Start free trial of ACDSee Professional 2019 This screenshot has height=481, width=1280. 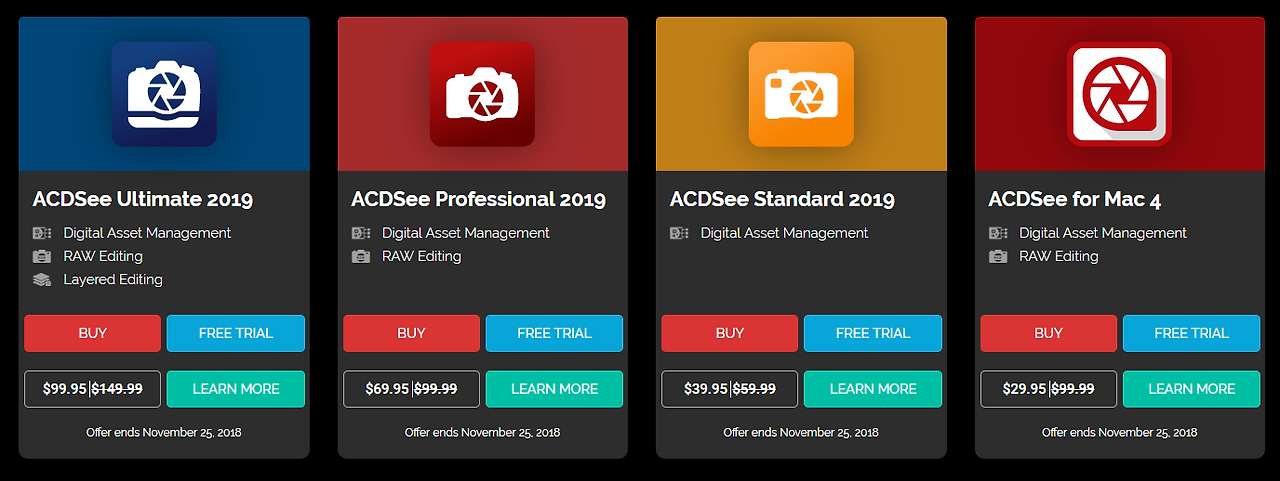tap(554, 333)
